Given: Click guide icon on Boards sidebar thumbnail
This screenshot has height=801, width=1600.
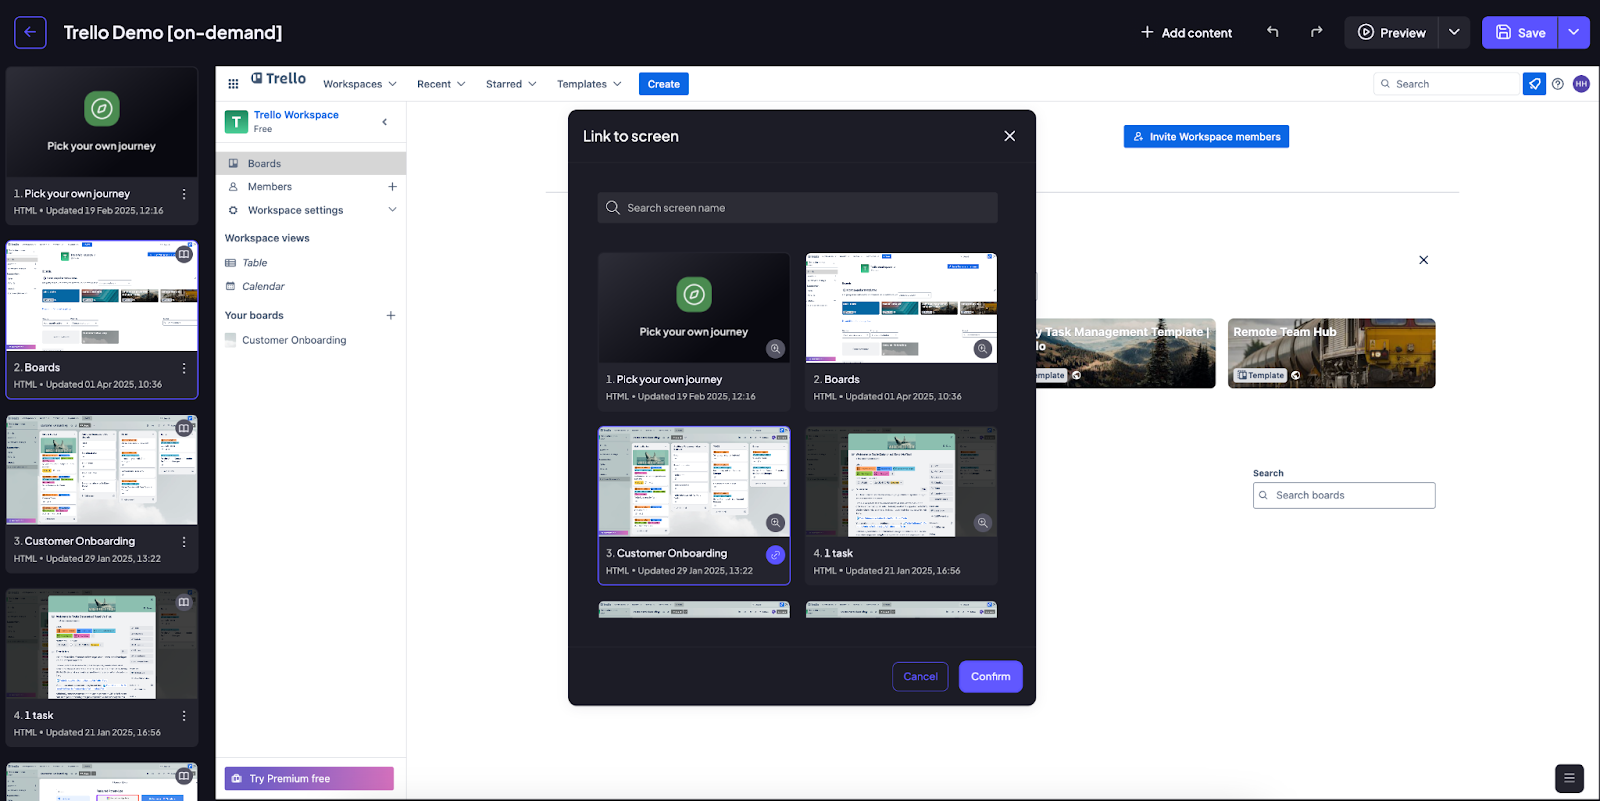Looking at the screenshot, I should click(x=184, y=254).
